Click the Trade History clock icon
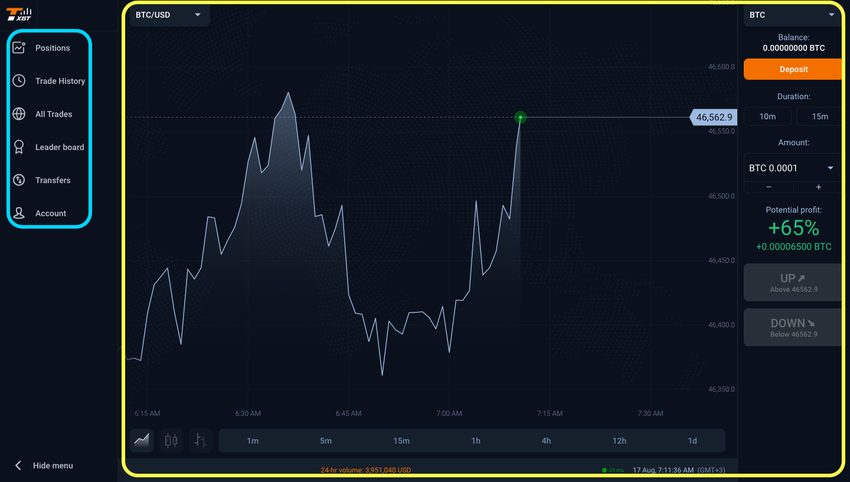Image resolution: width=850 pixels, height=482 pixels. click(x=19, y=81)
